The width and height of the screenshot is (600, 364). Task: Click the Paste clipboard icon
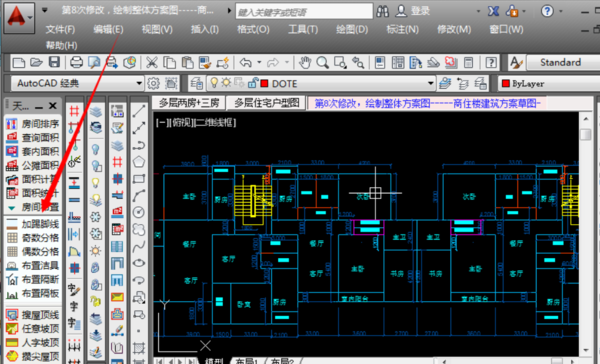tap(187, 62)
